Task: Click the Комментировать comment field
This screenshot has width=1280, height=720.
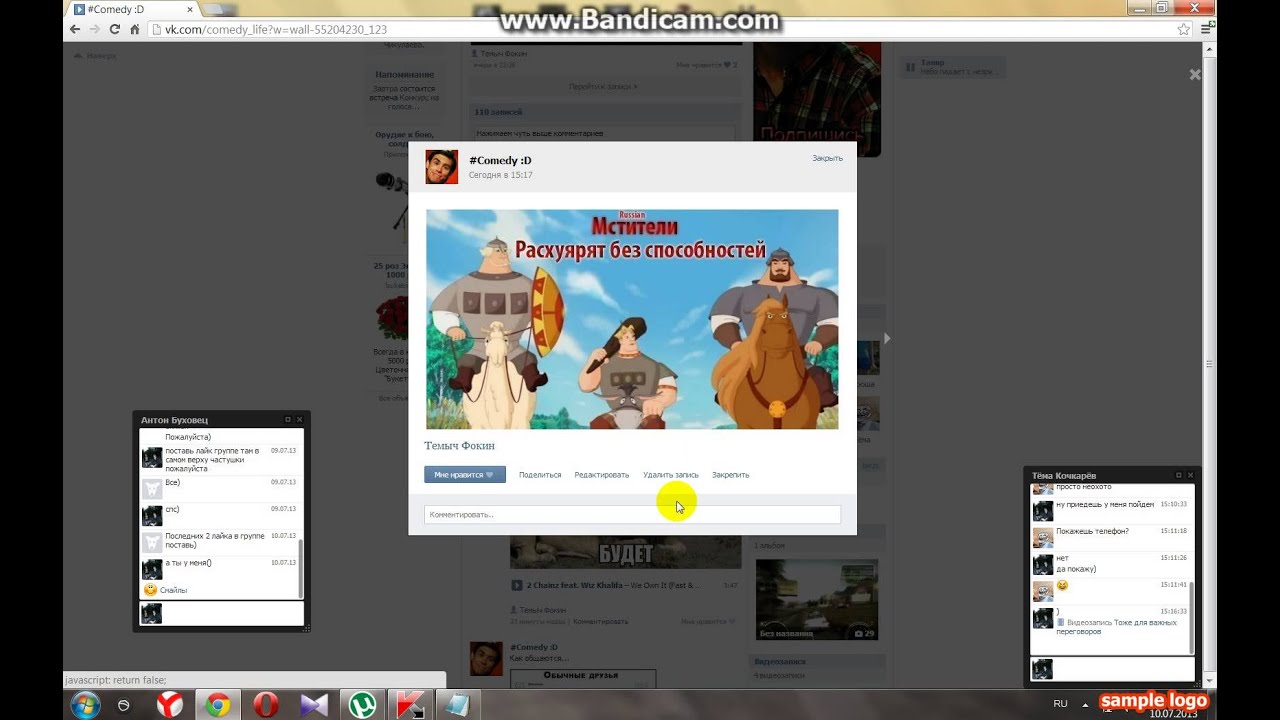Action: click(632, 514)
